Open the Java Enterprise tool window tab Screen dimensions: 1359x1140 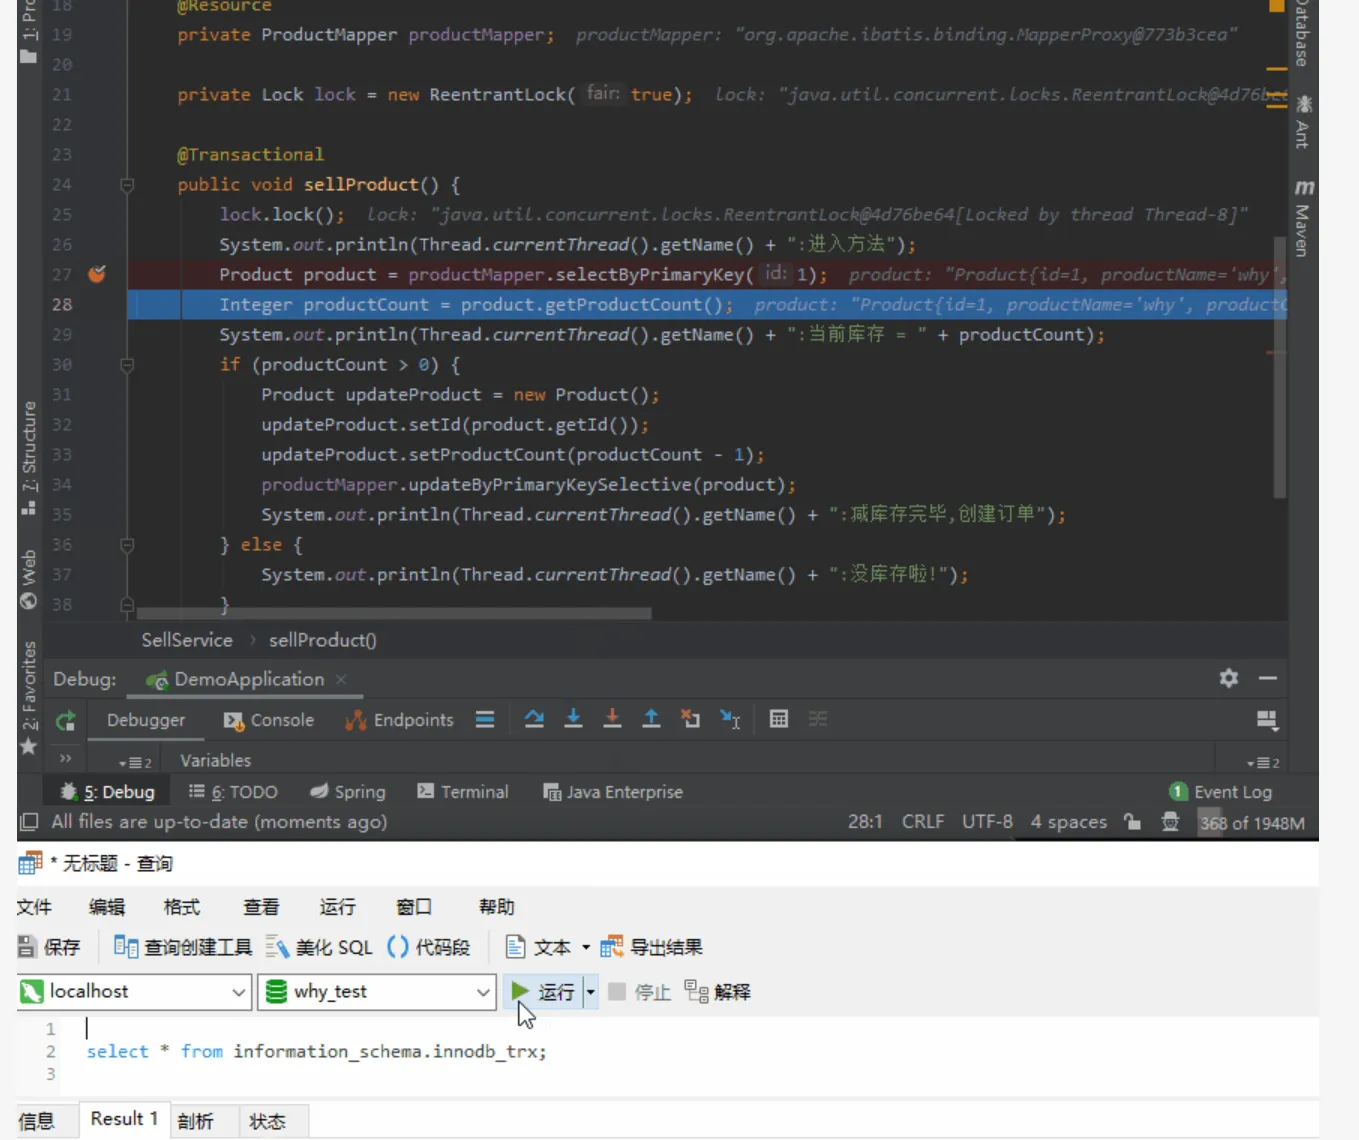(612, 792)
